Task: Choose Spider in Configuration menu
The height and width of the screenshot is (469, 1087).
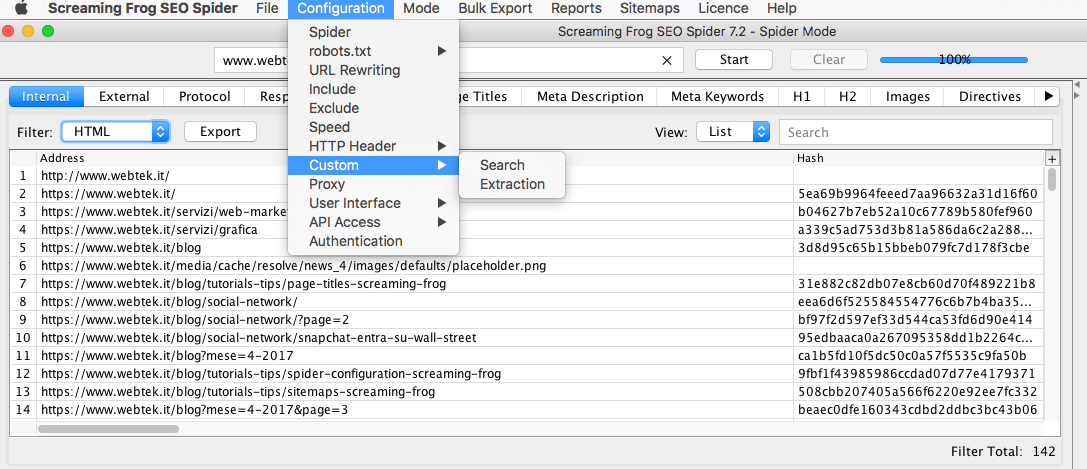Action: [373, 32]
